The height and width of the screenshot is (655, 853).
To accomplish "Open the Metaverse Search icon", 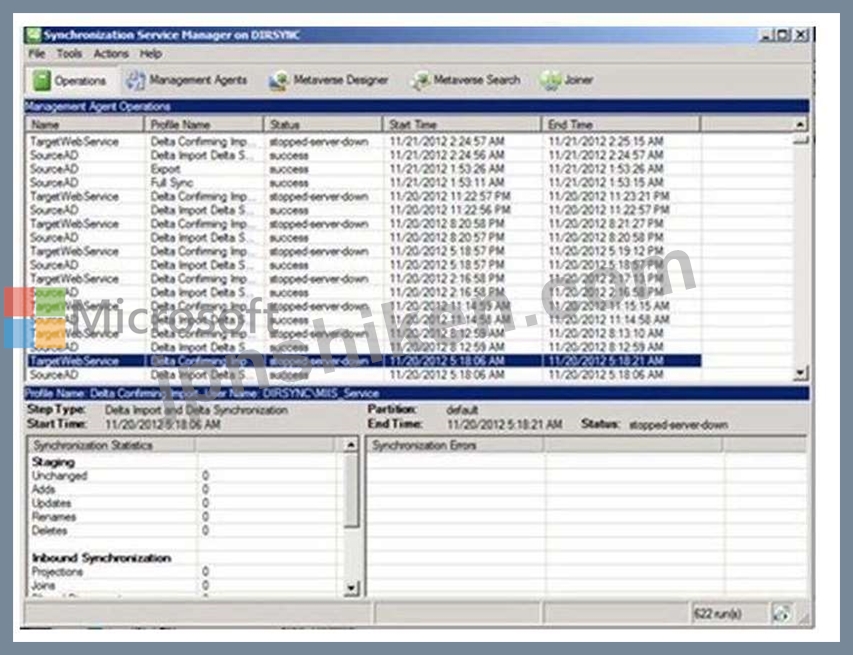I will 420,81.
